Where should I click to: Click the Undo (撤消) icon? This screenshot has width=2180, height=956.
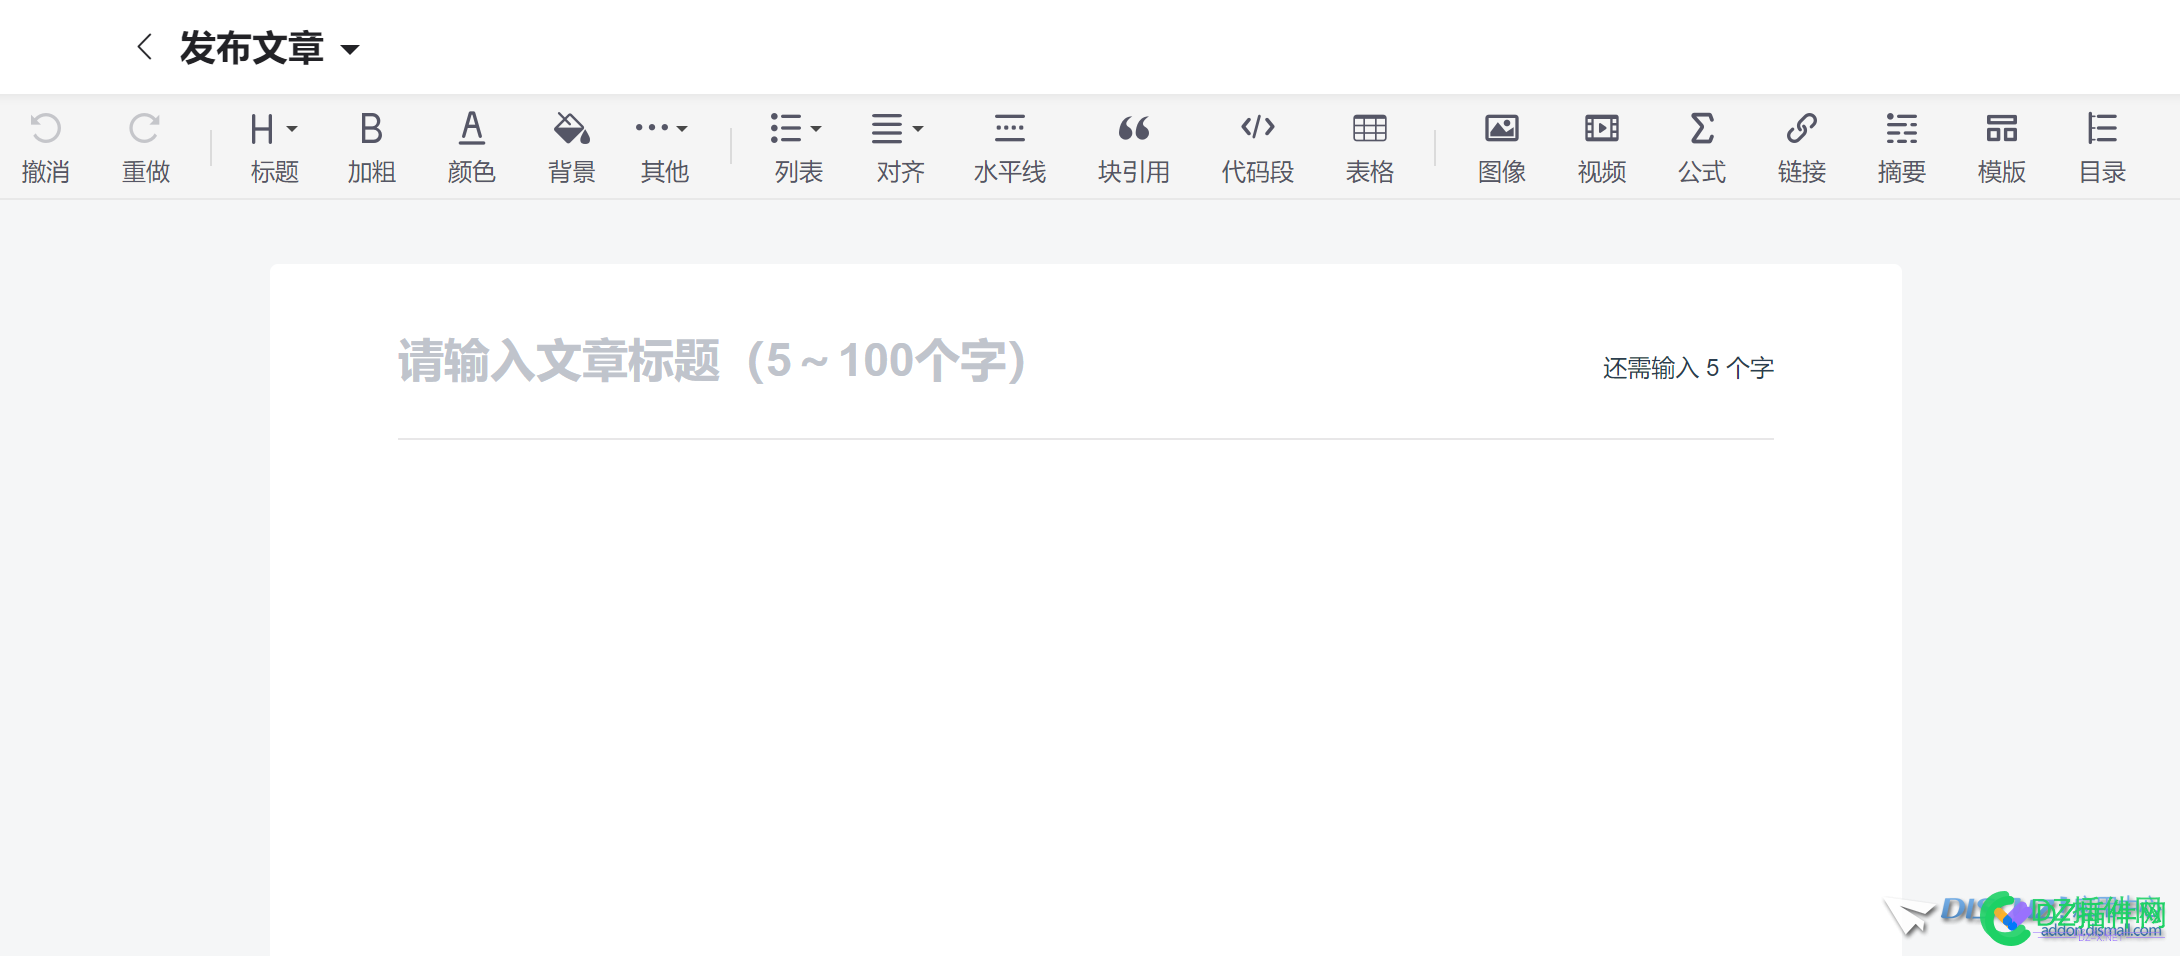tap(46, 145)
